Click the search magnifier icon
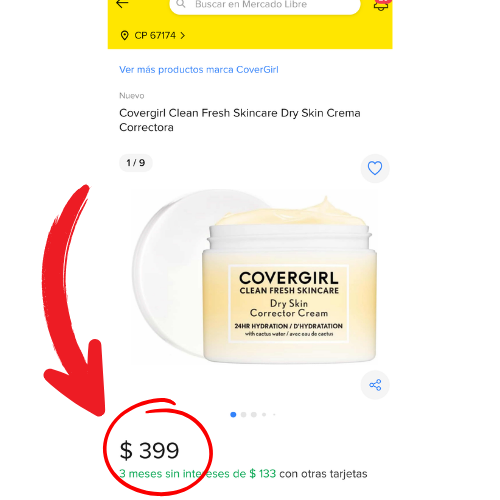The image size is (500, 500). click(181, 4)
